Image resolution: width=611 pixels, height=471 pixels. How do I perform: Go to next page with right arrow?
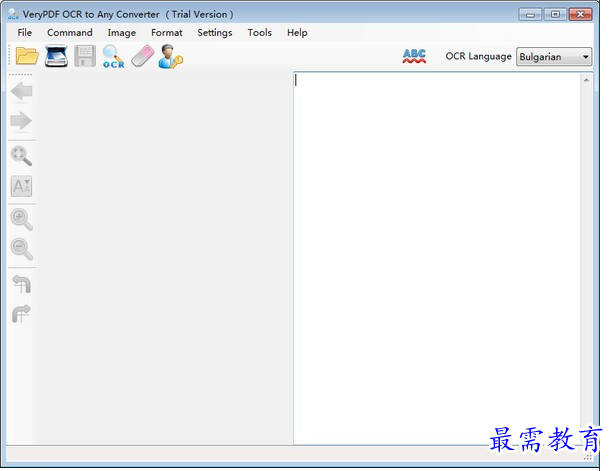(21, 121)
